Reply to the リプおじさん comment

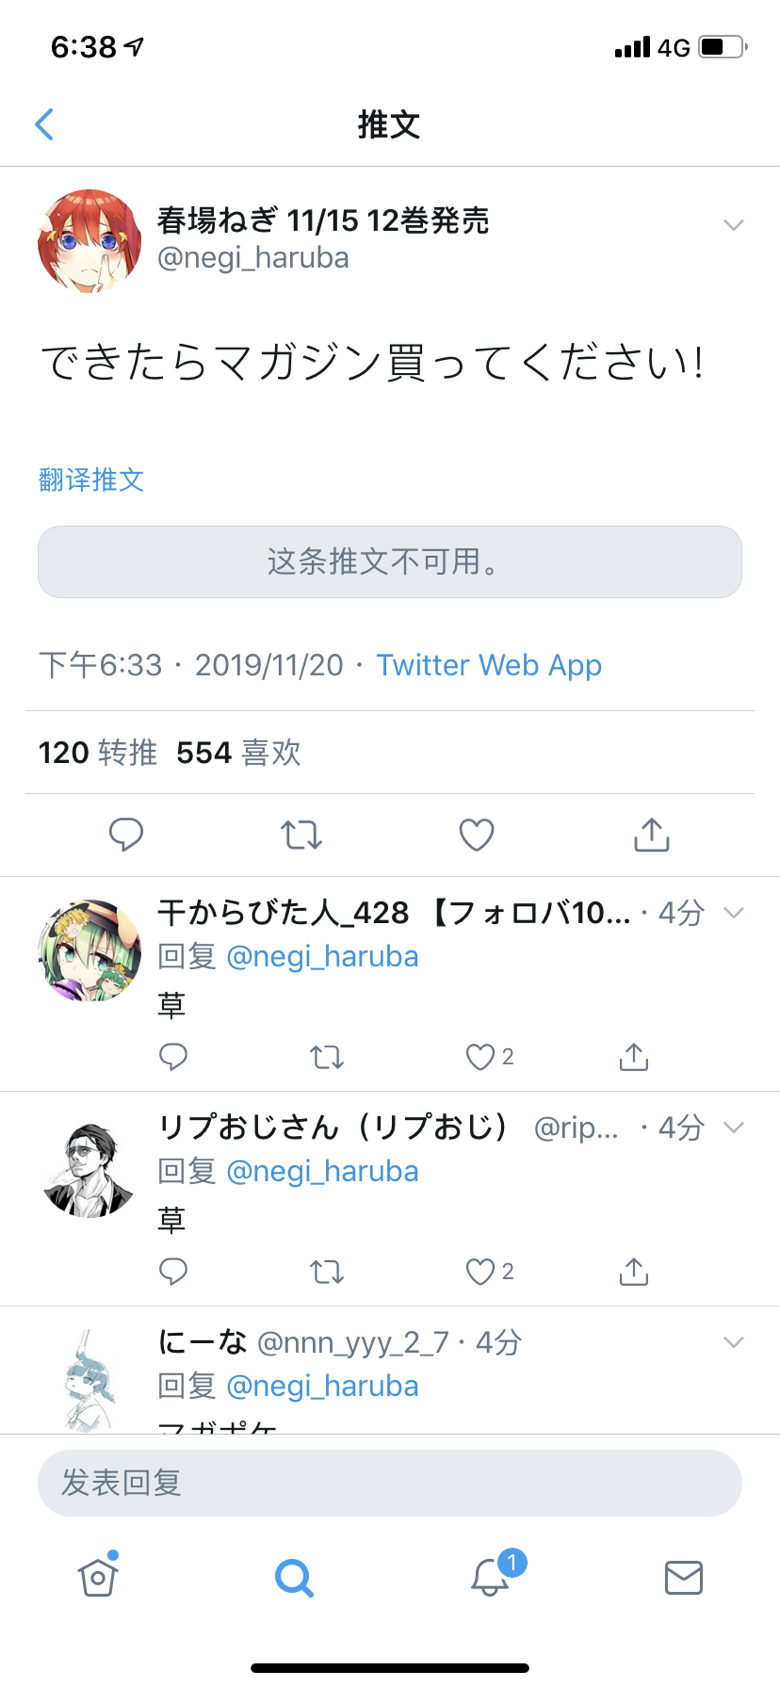(x=173, y=1271)
